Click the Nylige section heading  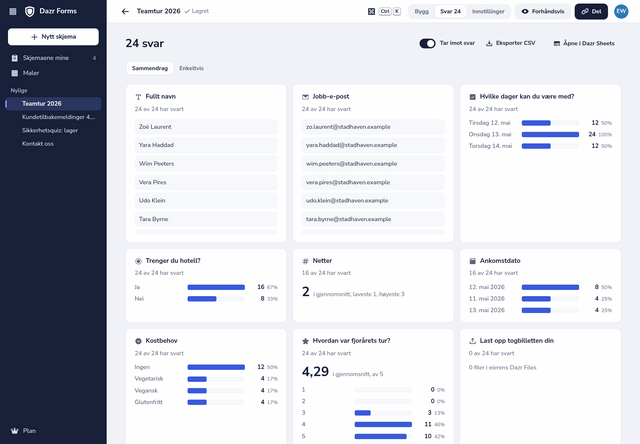point(19,91)
